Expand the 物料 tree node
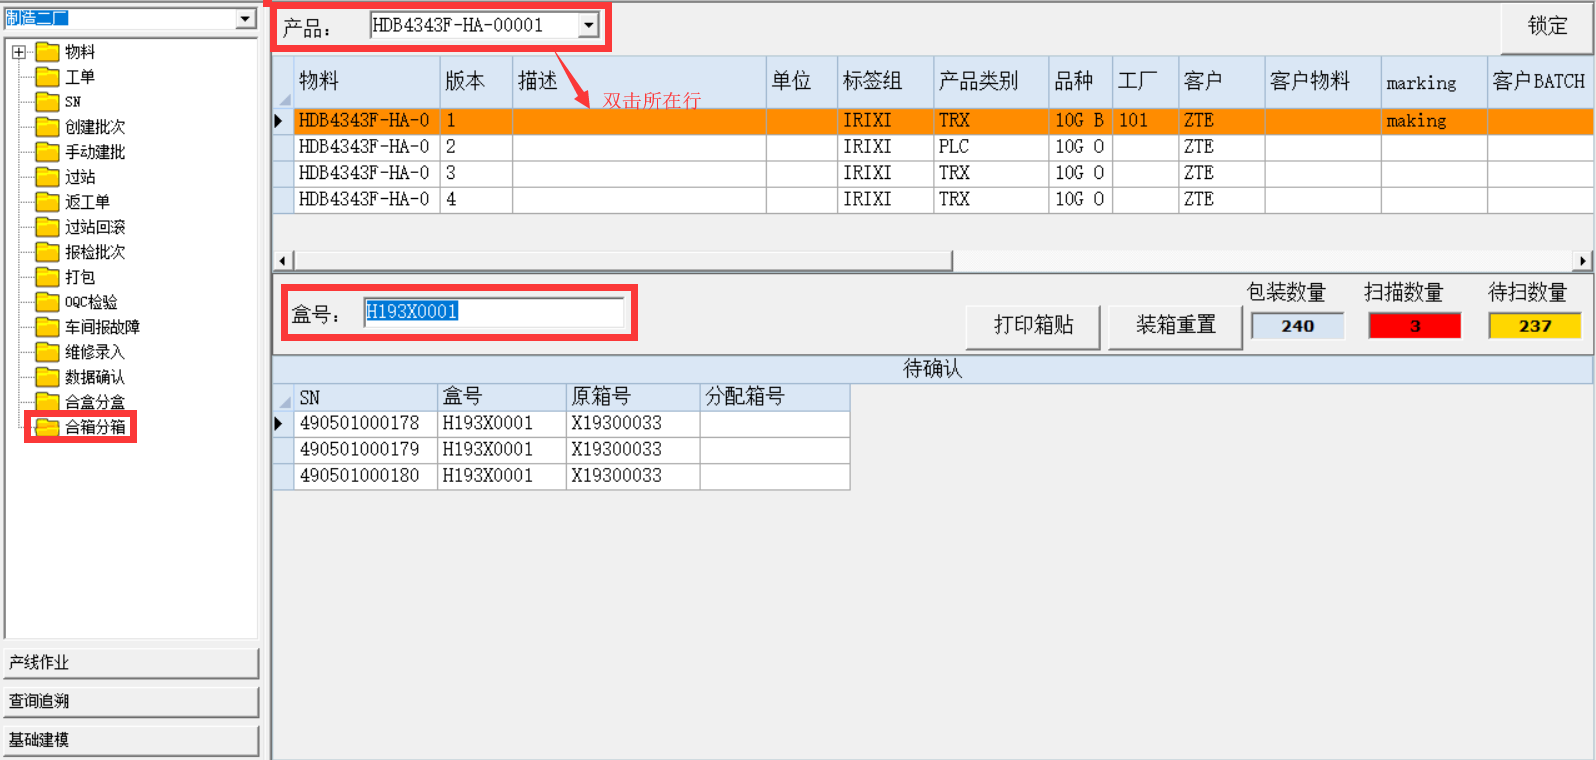 coord(19,52)
